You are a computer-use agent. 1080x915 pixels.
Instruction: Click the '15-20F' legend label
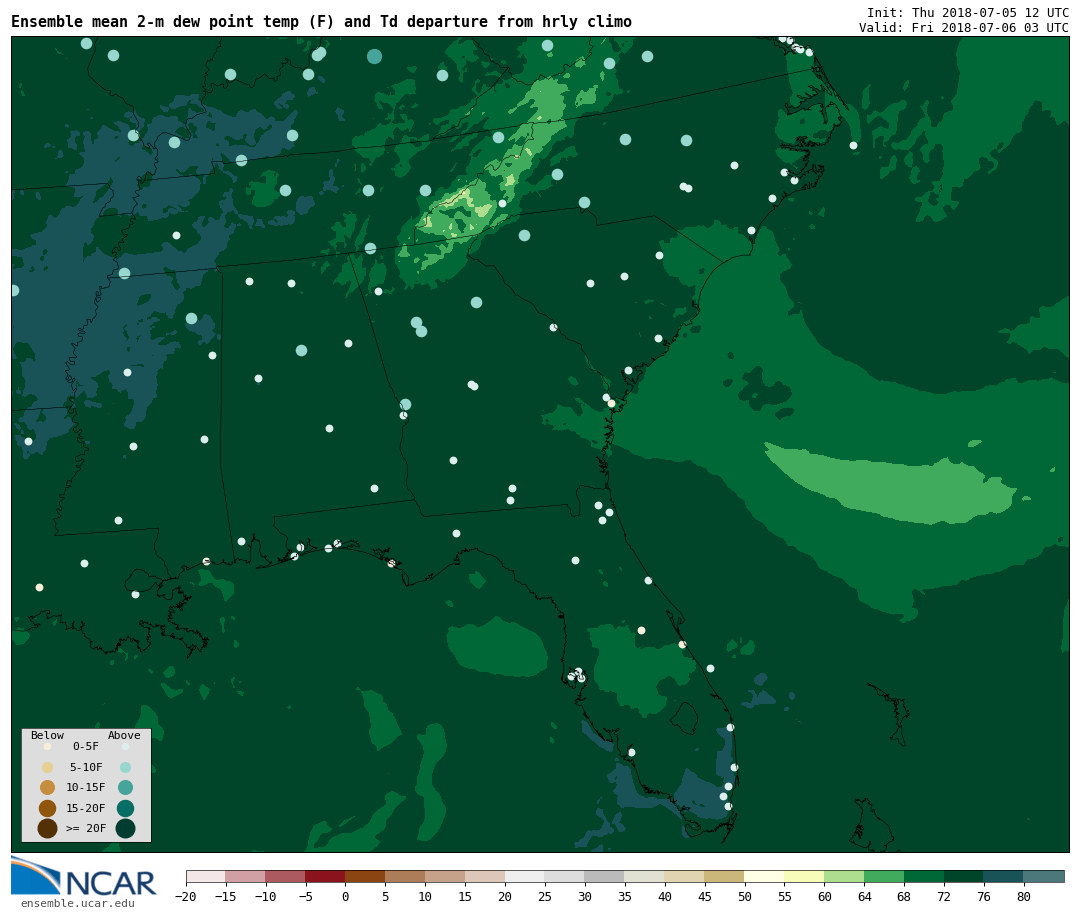[86, 808]
